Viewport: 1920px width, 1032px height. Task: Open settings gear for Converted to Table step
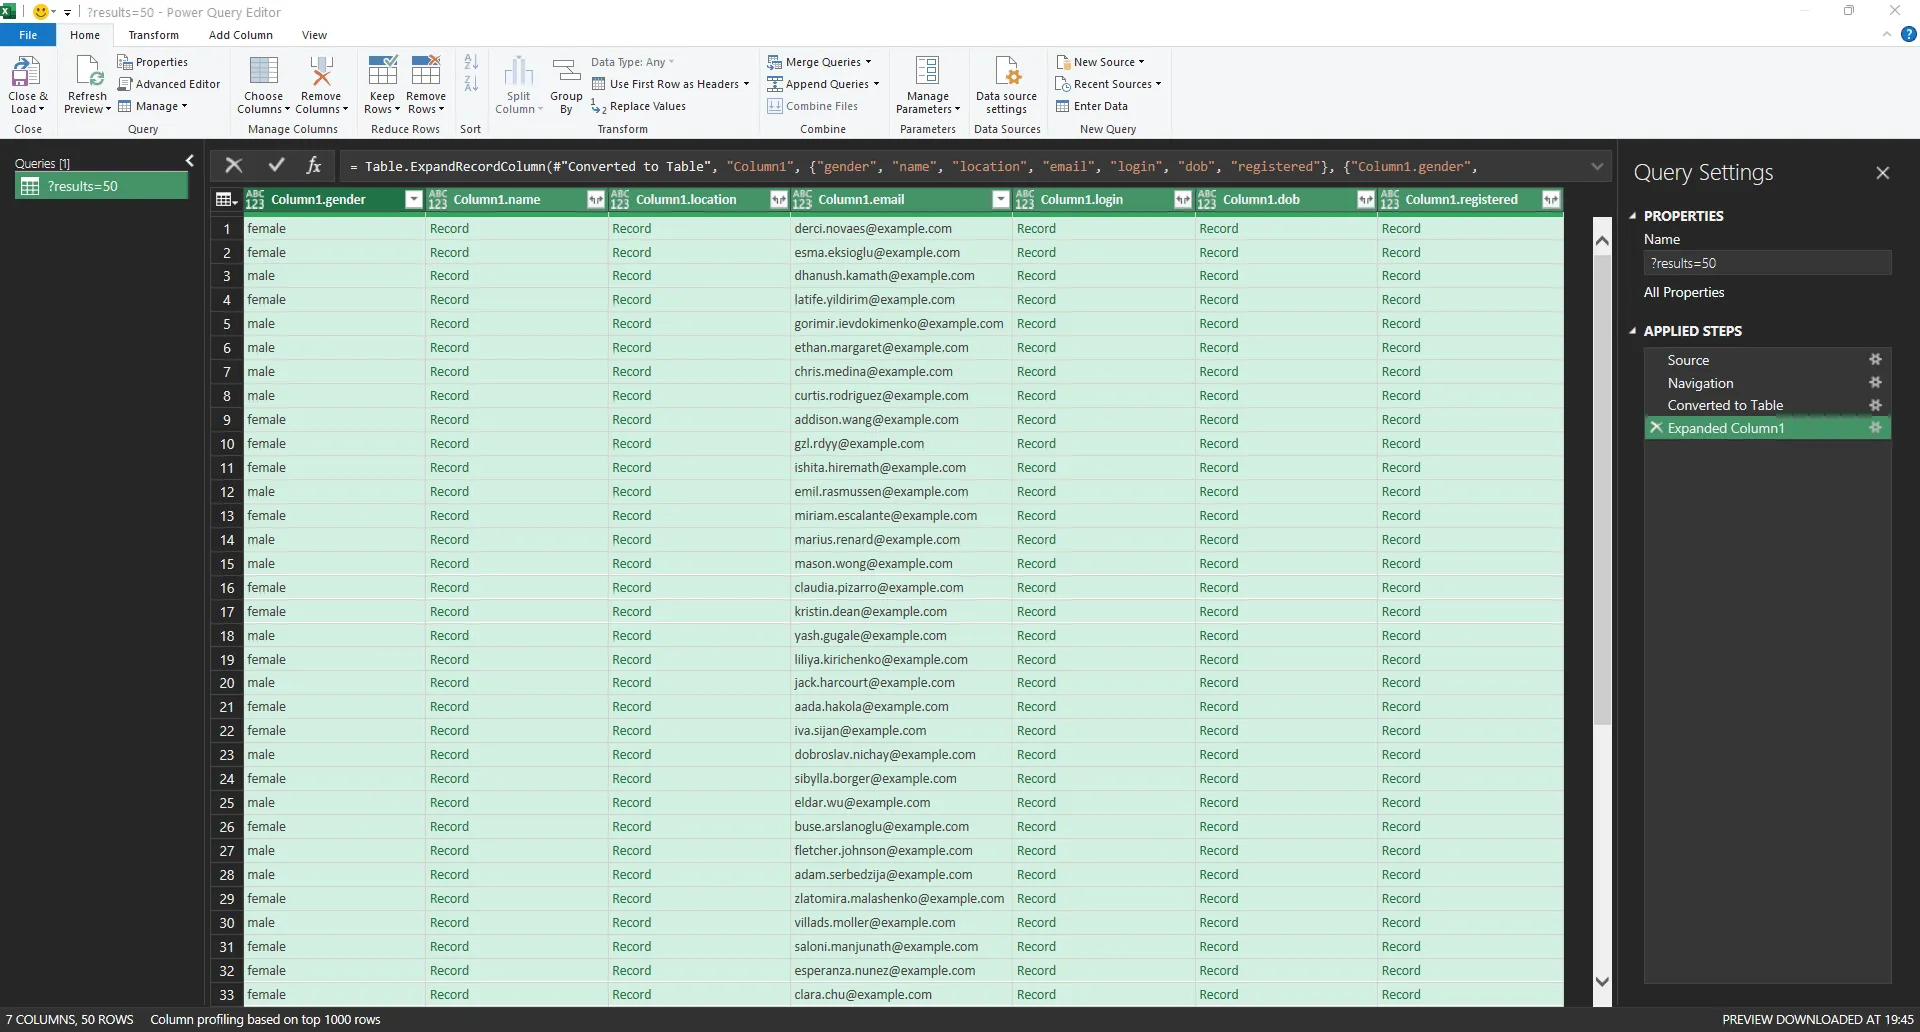pos(1875,405)
